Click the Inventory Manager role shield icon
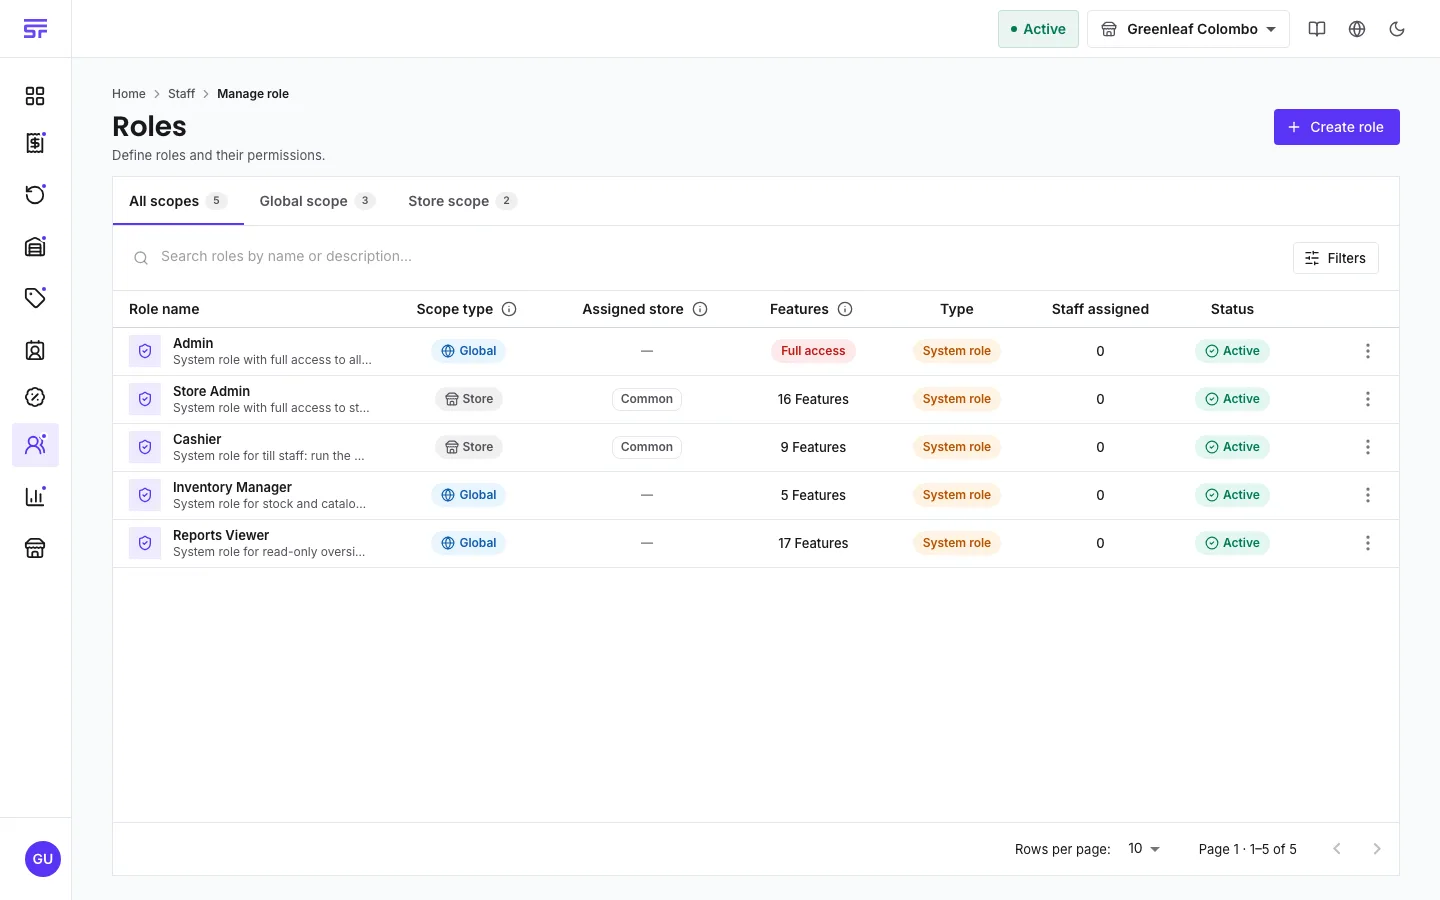The width and height of the screenshot is (1440, 900). 145,495
